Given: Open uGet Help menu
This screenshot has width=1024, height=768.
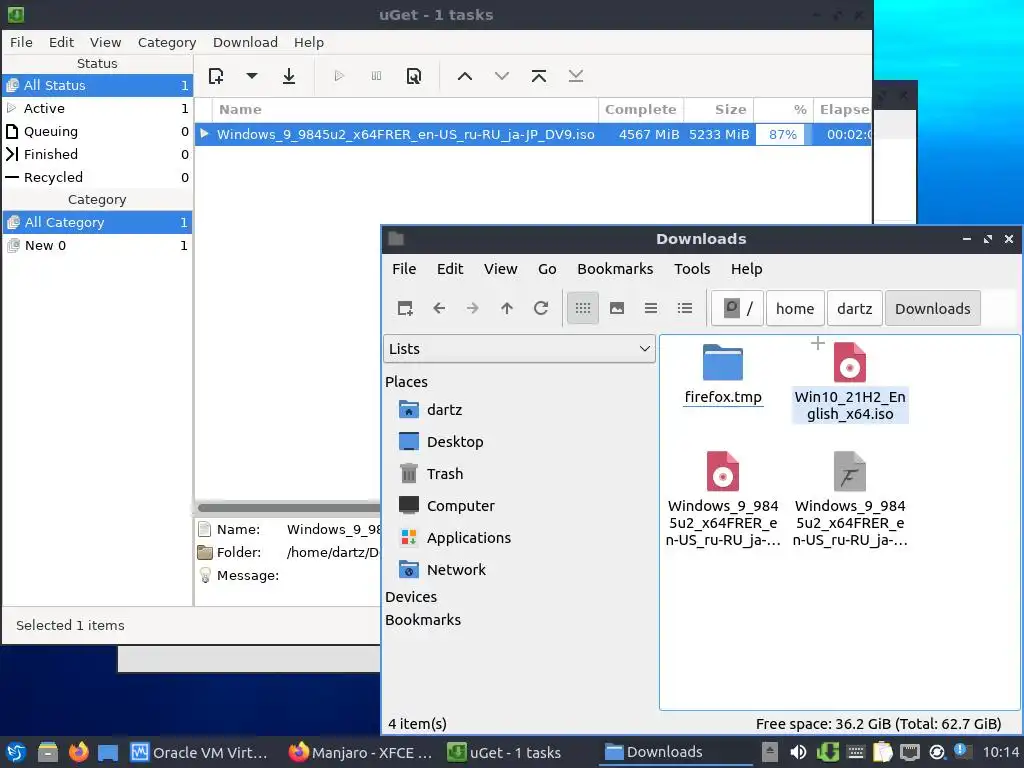Looking at the screenshot, I should 308,42.
